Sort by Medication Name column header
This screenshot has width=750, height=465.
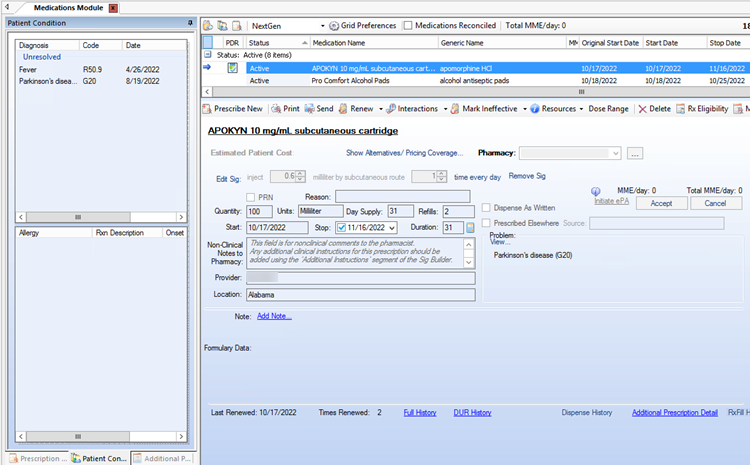374,43
